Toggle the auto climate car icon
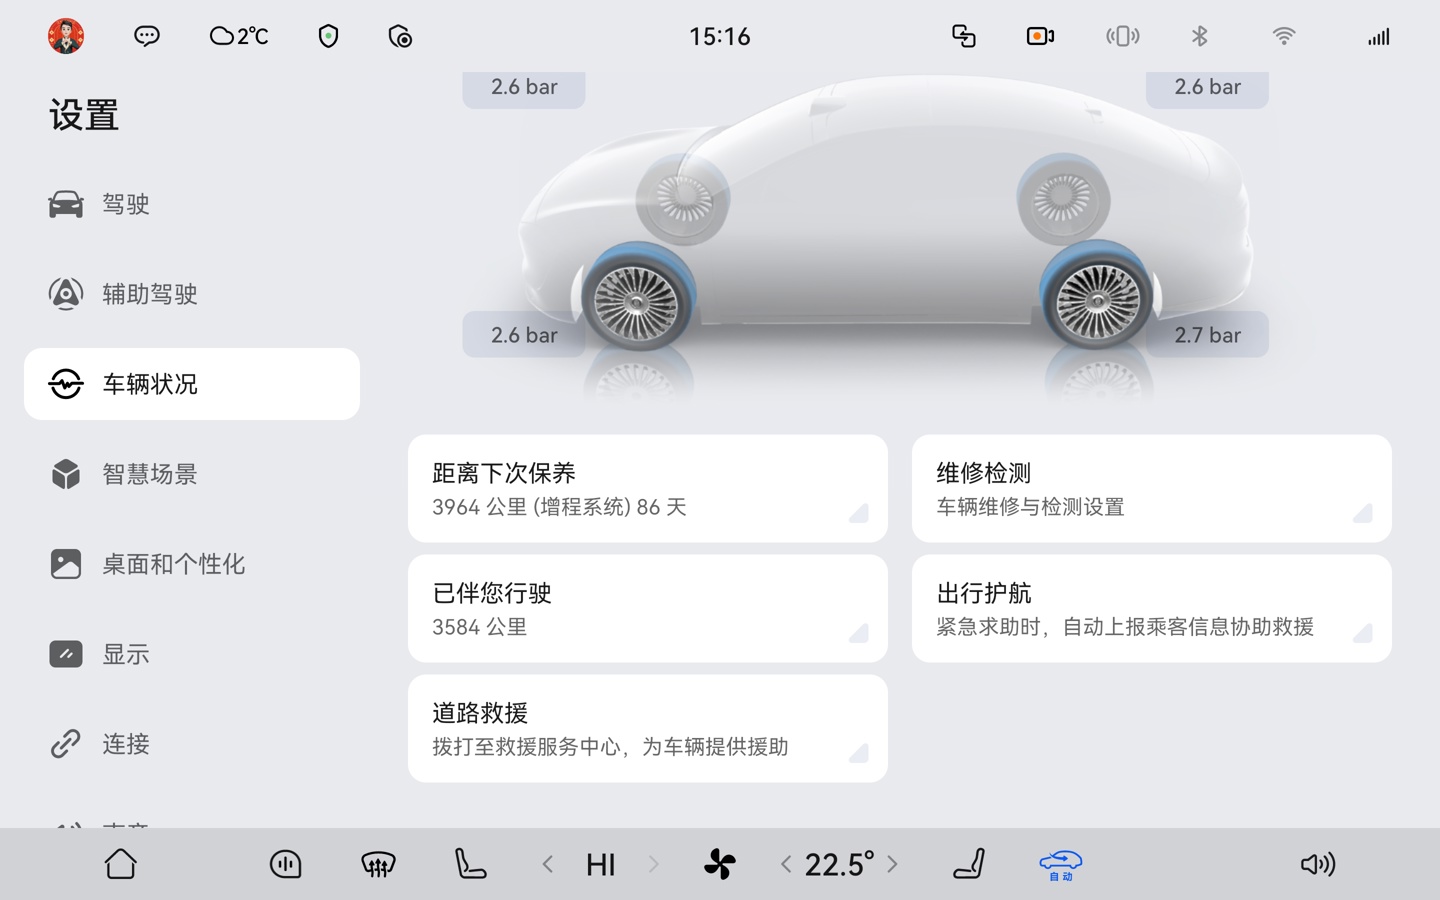This screenshot has height=900, width=1440. (1060, 864)
